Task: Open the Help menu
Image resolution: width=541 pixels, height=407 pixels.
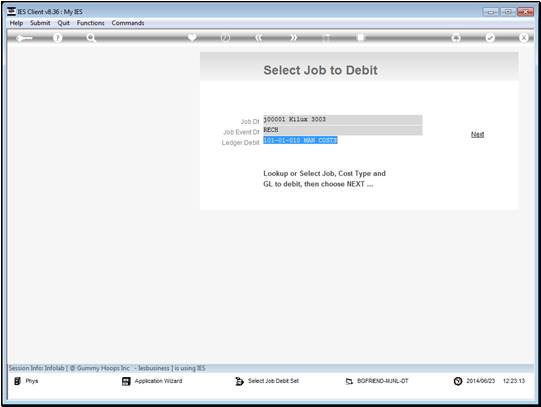Action: (x=16, y=23)
